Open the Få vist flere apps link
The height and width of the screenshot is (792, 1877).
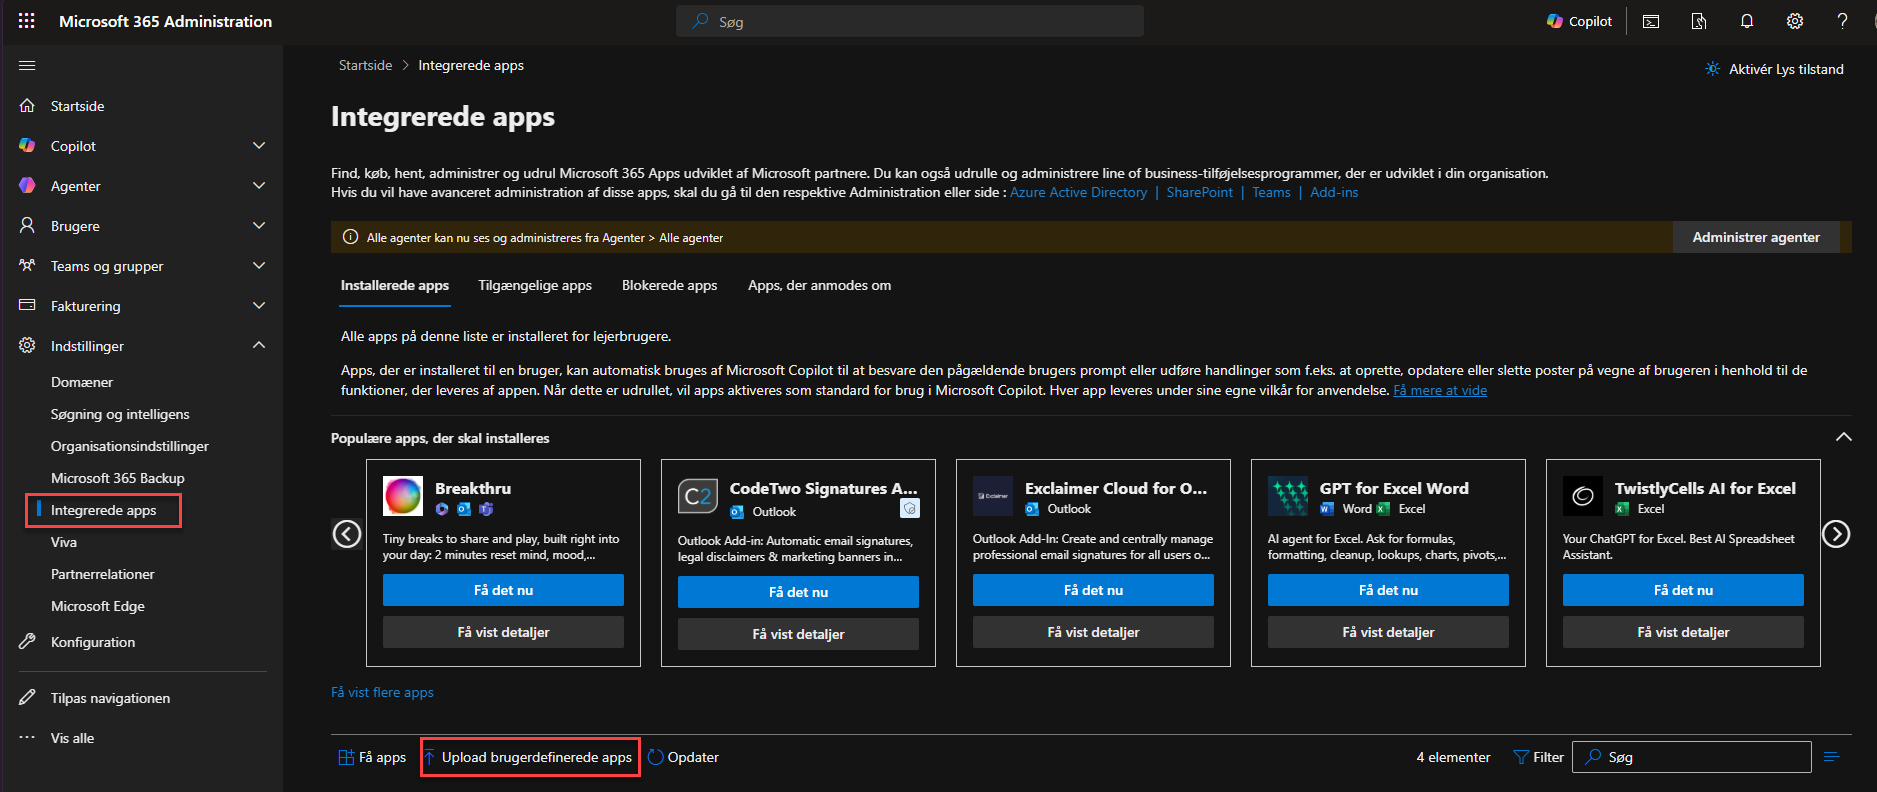click(382, 692)
